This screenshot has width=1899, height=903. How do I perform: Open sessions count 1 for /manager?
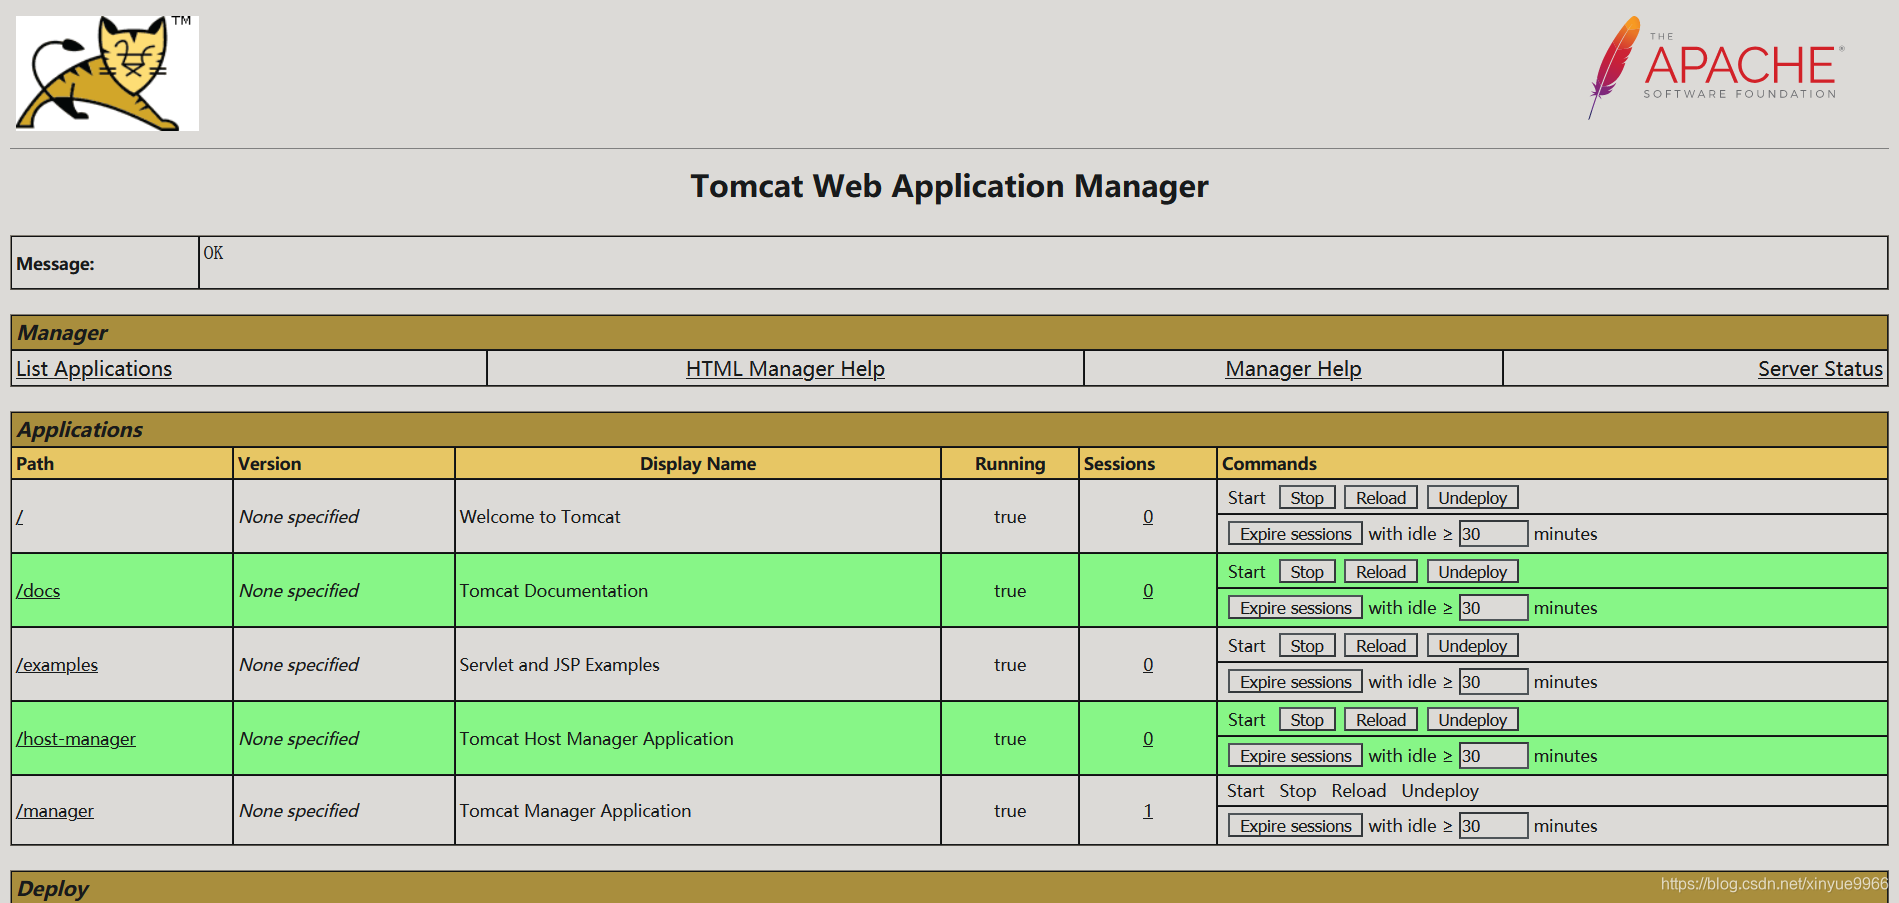tap(1148, 811)
